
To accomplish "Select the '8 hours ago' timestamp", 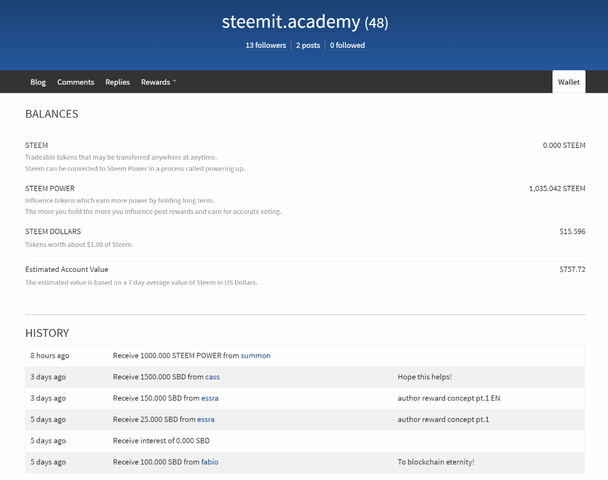I will (x=50, y=356).
